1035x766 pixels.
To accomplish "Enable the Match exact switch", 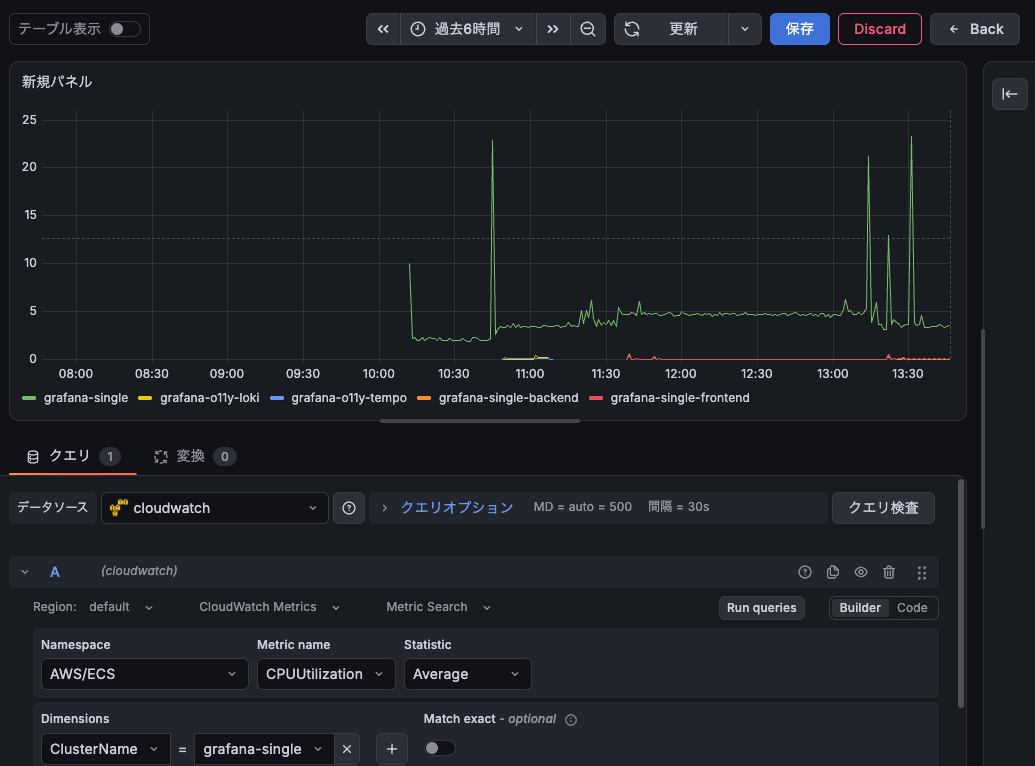I will point(439,748).
